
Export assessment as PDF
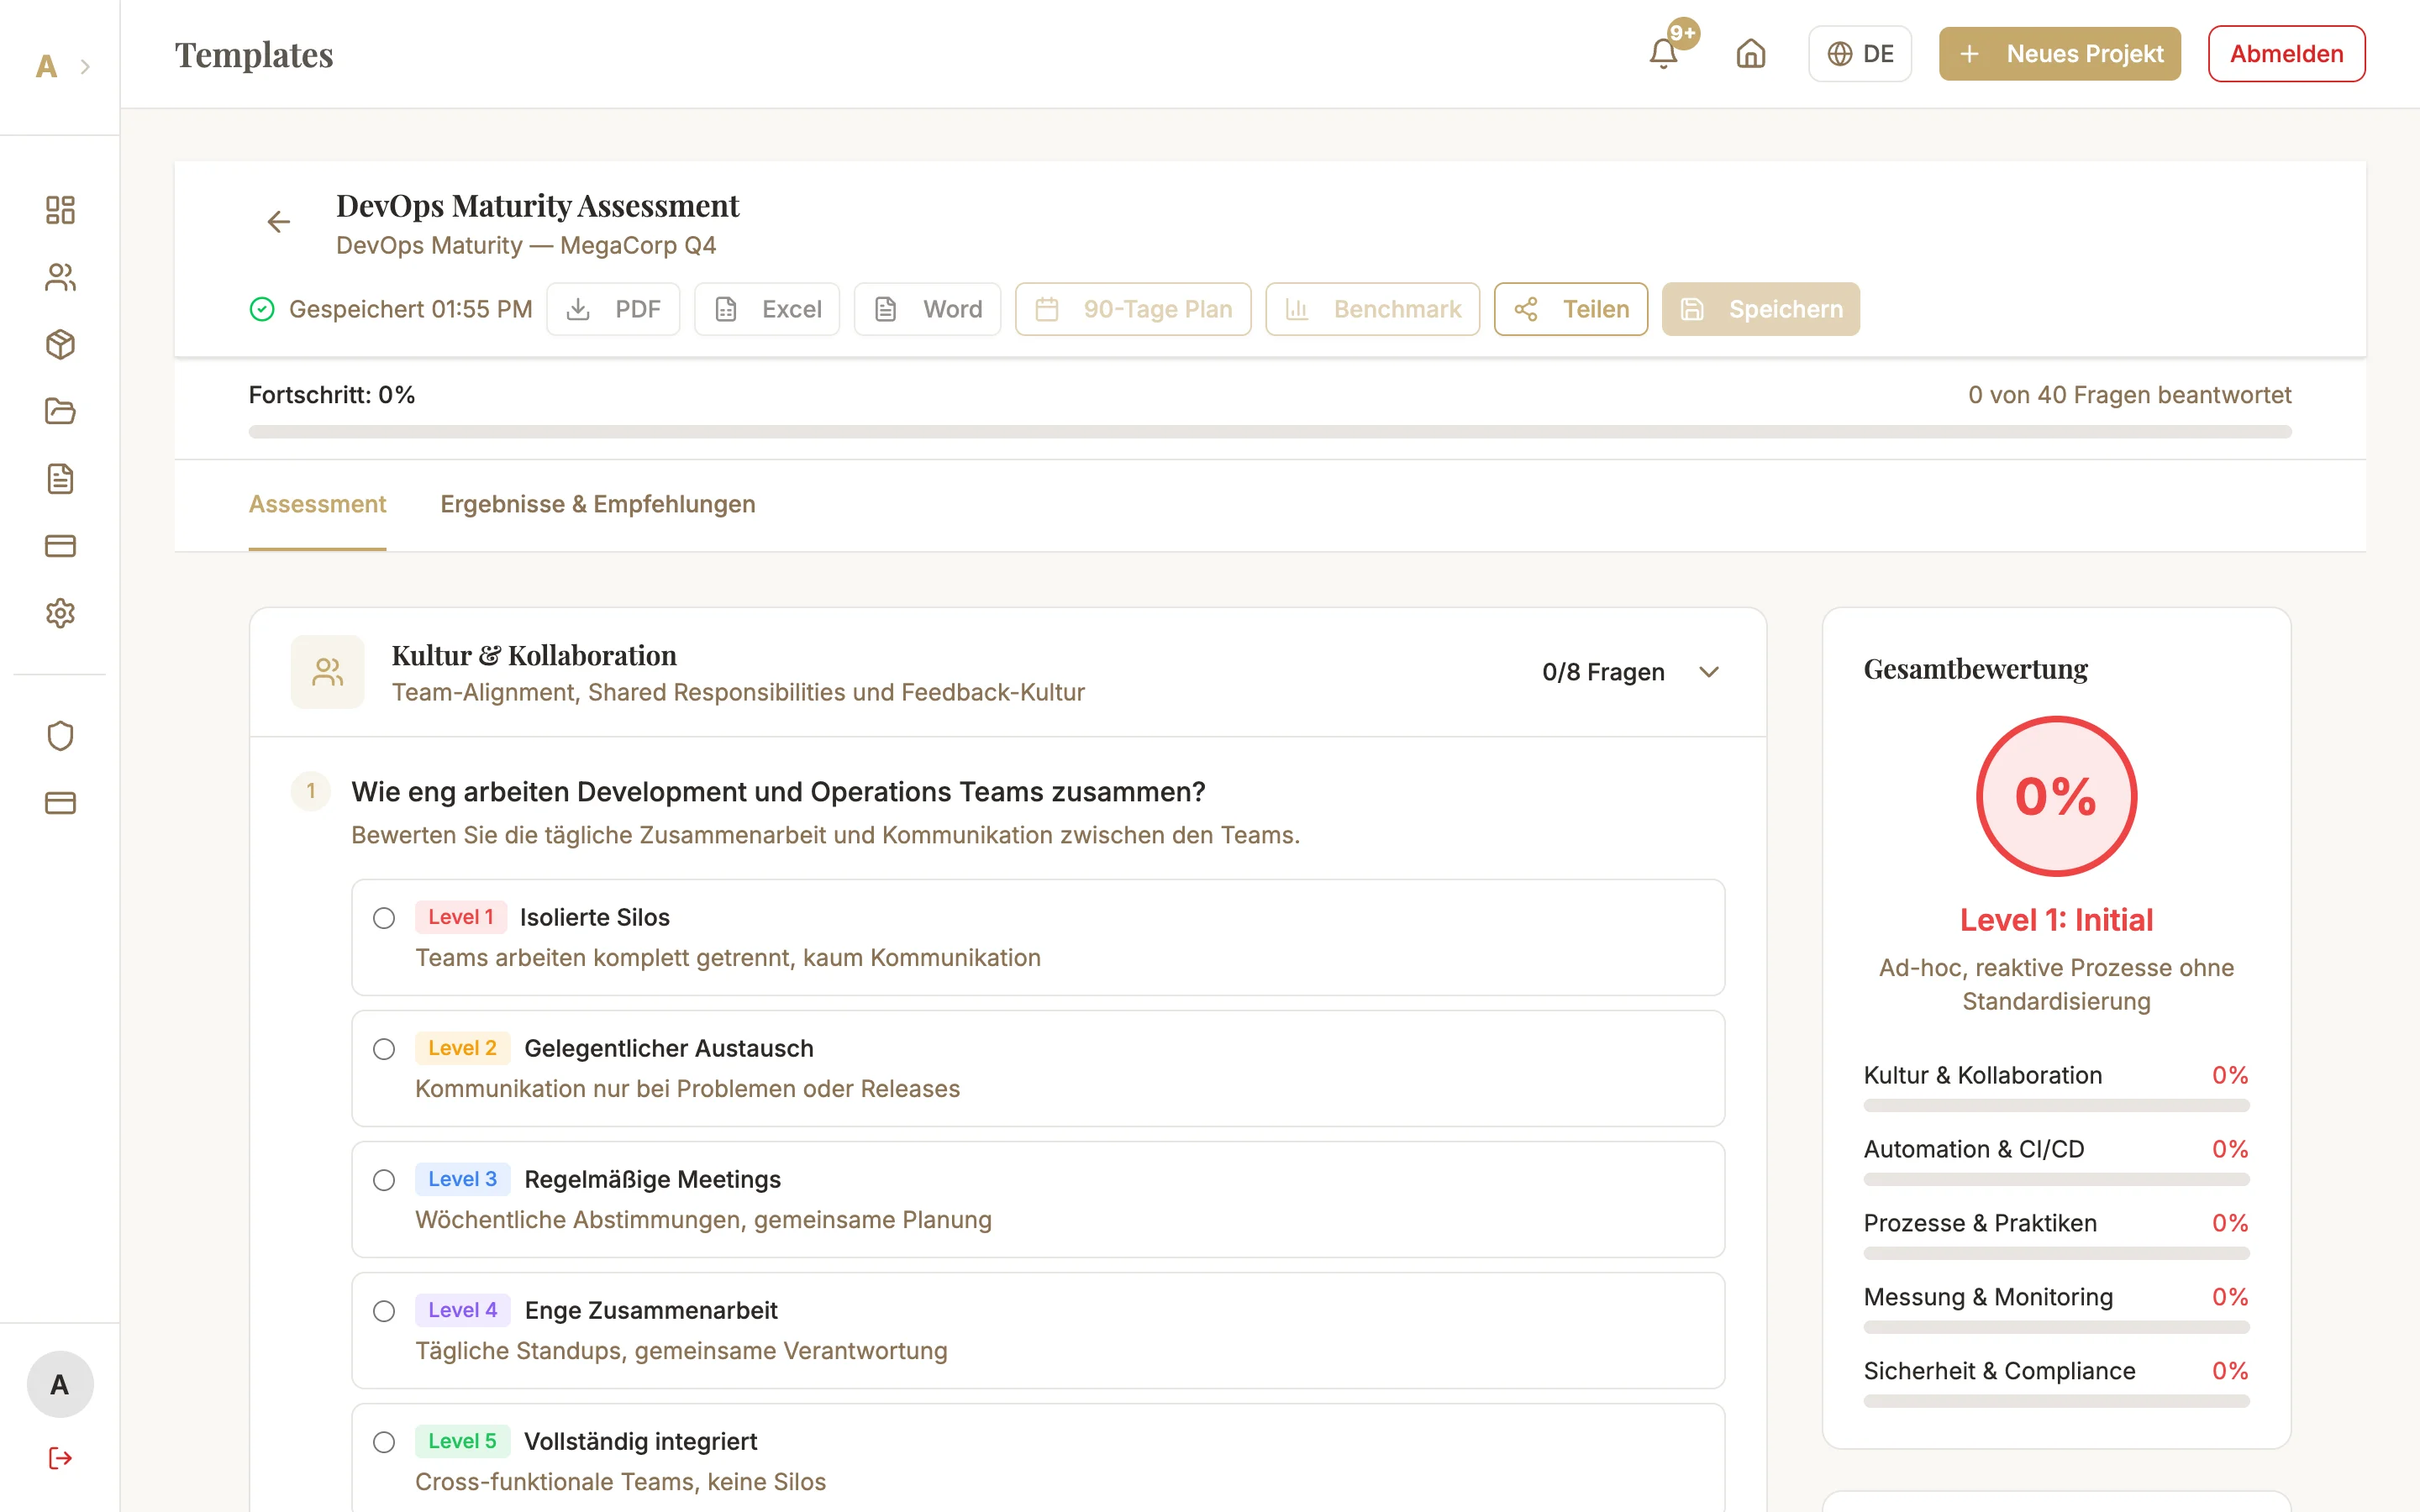click(x=613, y=309)
